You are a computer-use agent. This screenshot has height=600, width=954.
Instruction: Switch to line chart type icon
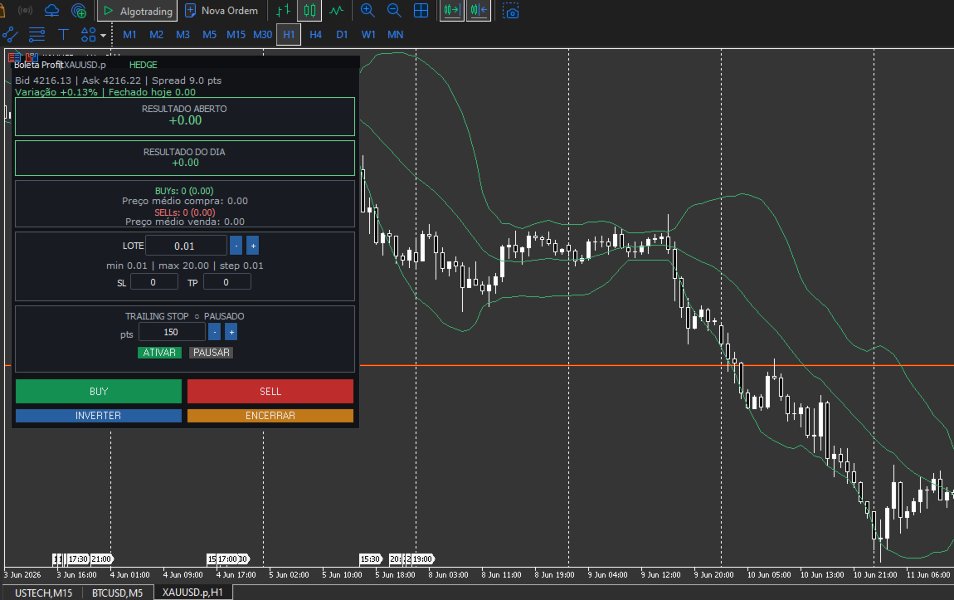[x=336, y=11]
